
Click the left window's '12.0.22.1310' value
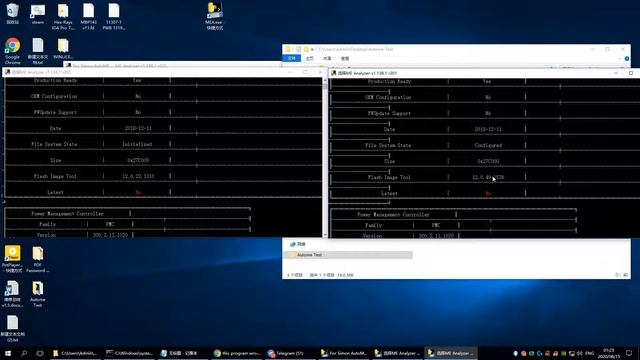pyautogui.click(x=138, y=176)
